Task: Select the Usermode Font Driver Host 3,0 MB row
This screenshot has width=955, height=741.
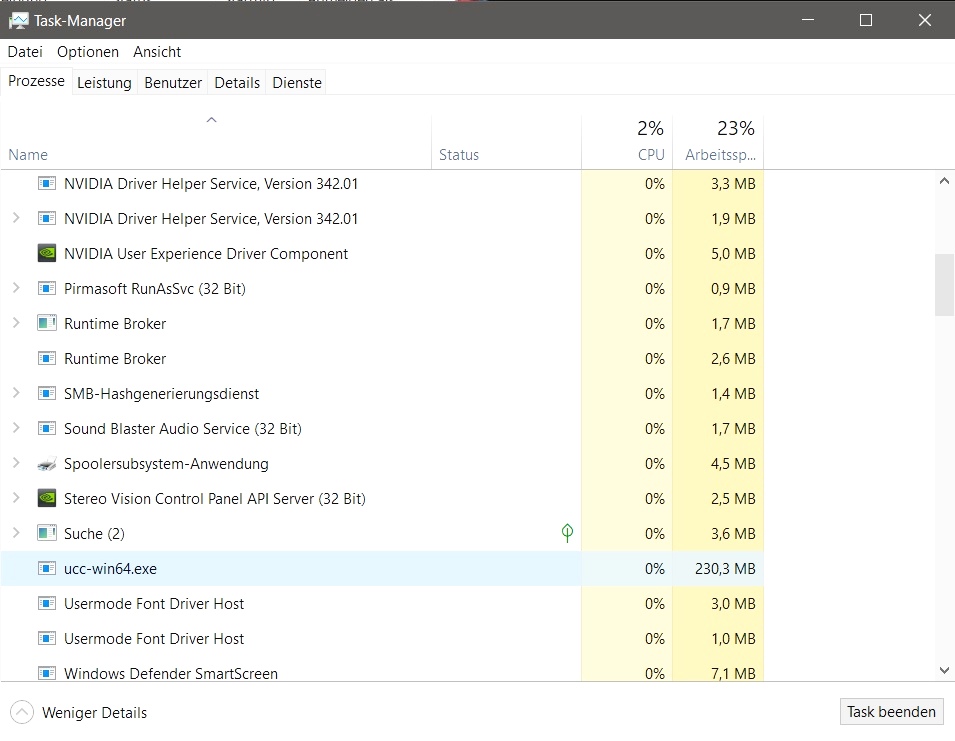Action: pyautogui.click(x=382, y=603)
